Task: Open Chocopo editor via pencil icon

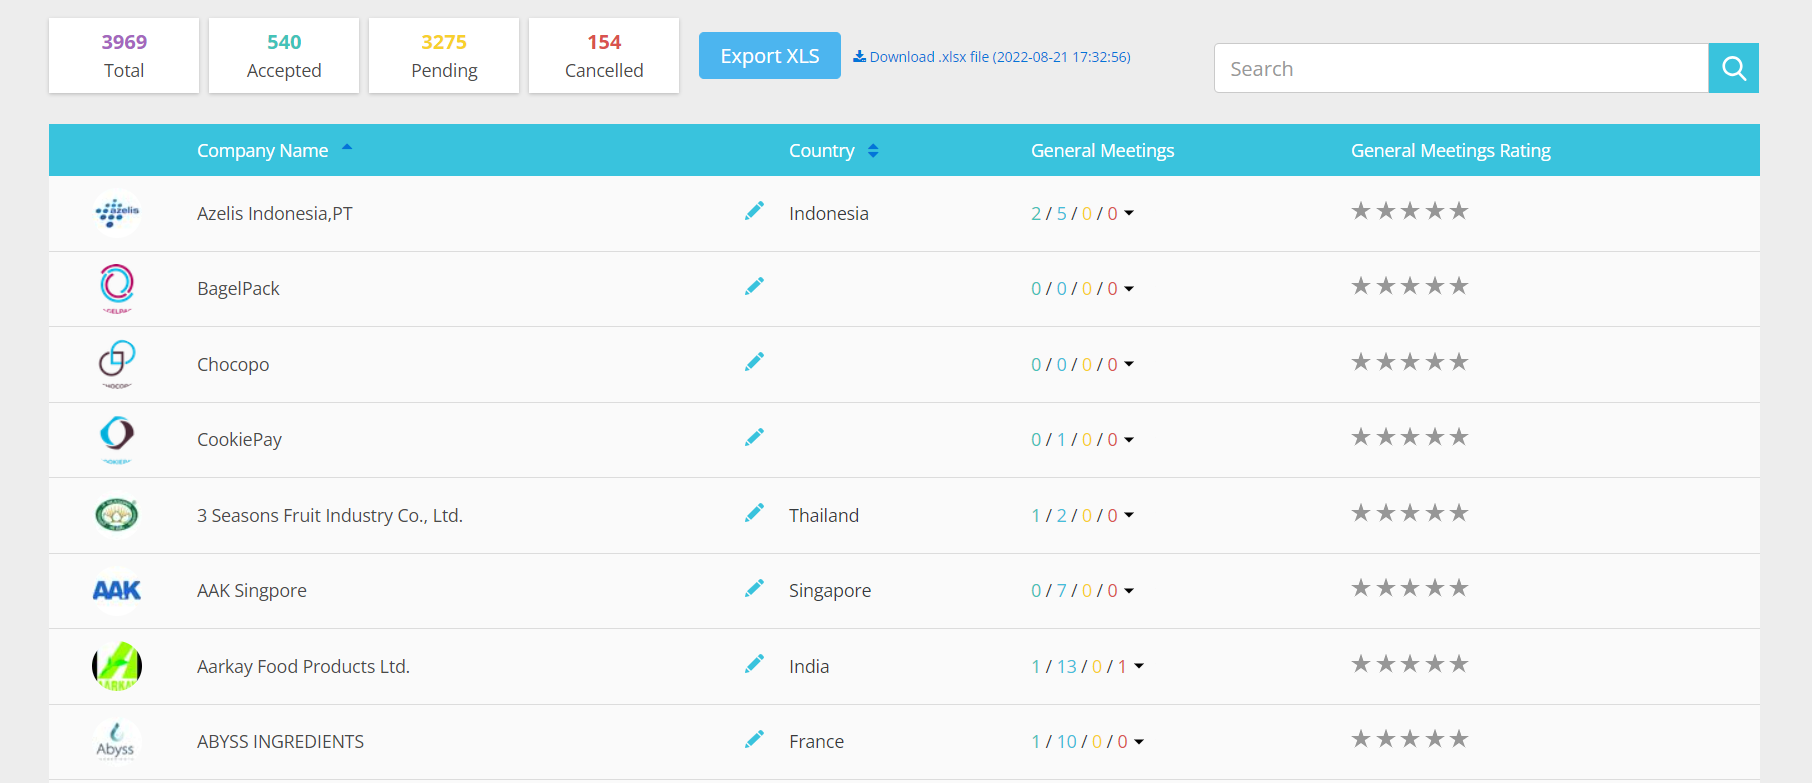Action: 754,361
